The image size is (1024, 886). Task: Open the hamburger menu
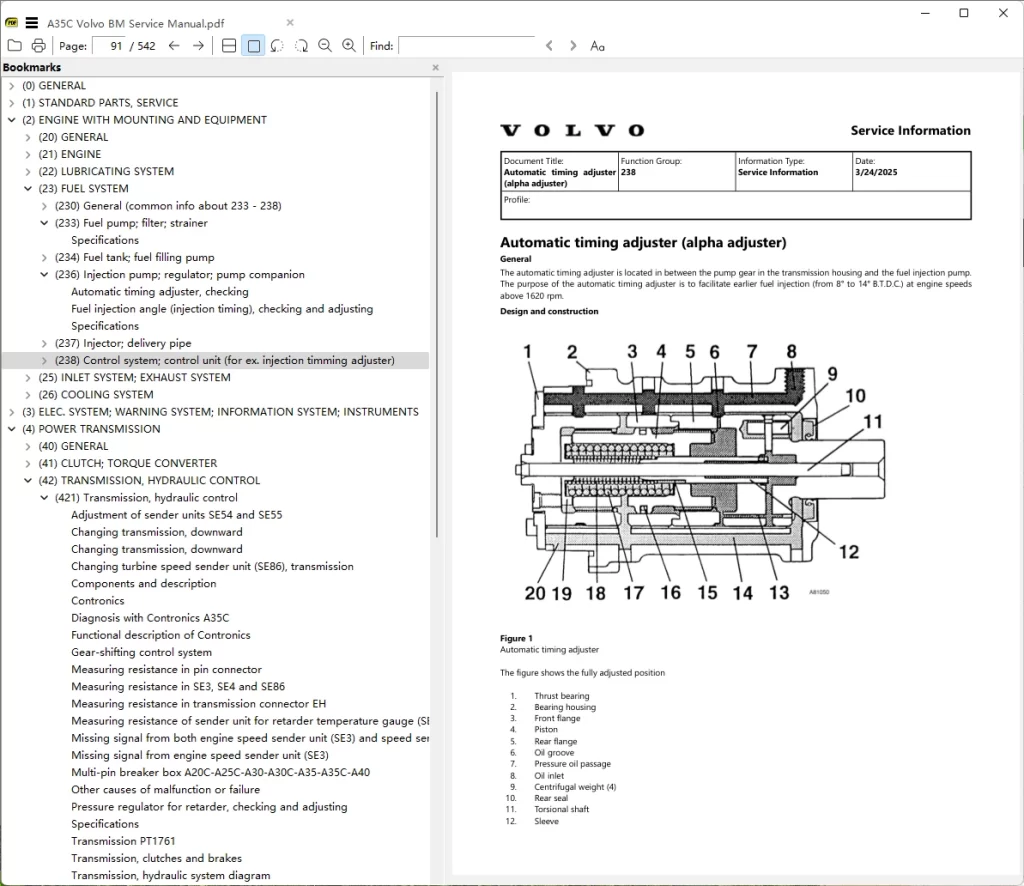[31, 23]
